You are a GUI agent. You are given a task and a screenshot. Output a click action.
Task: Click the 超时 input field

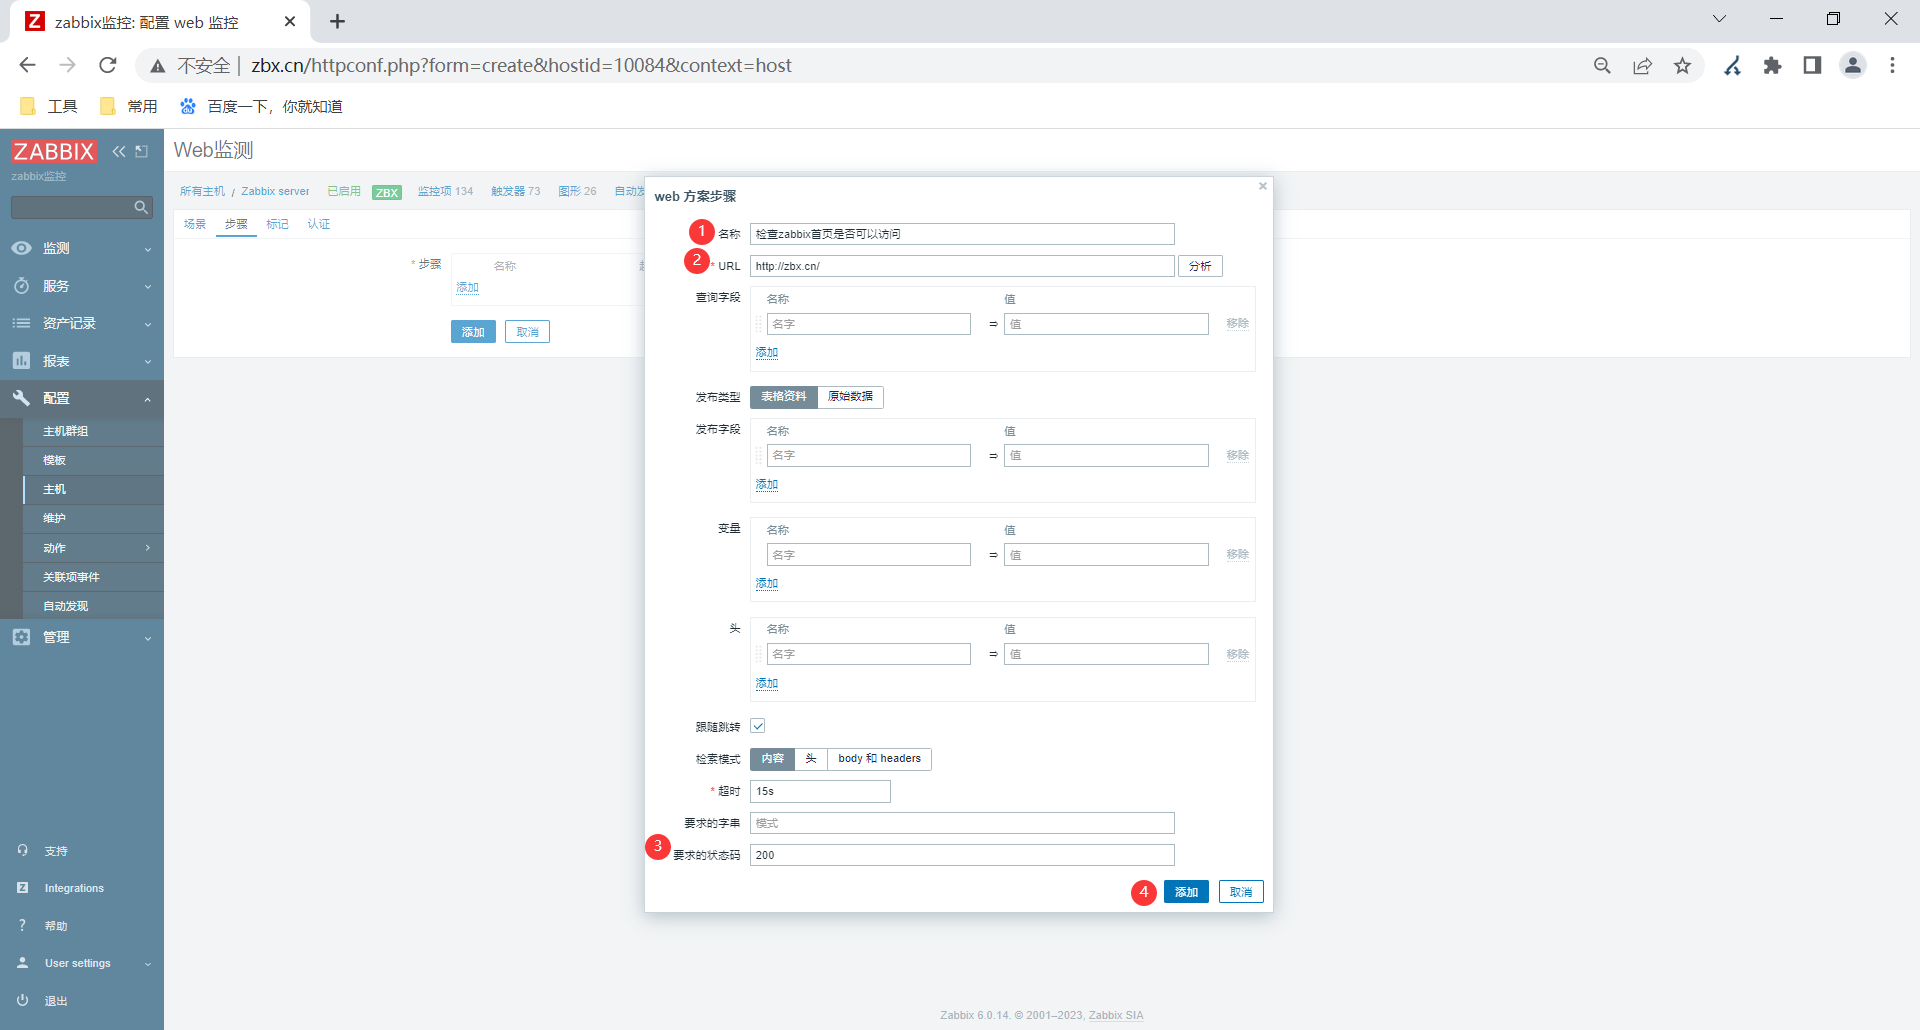(x=820, y=791)
